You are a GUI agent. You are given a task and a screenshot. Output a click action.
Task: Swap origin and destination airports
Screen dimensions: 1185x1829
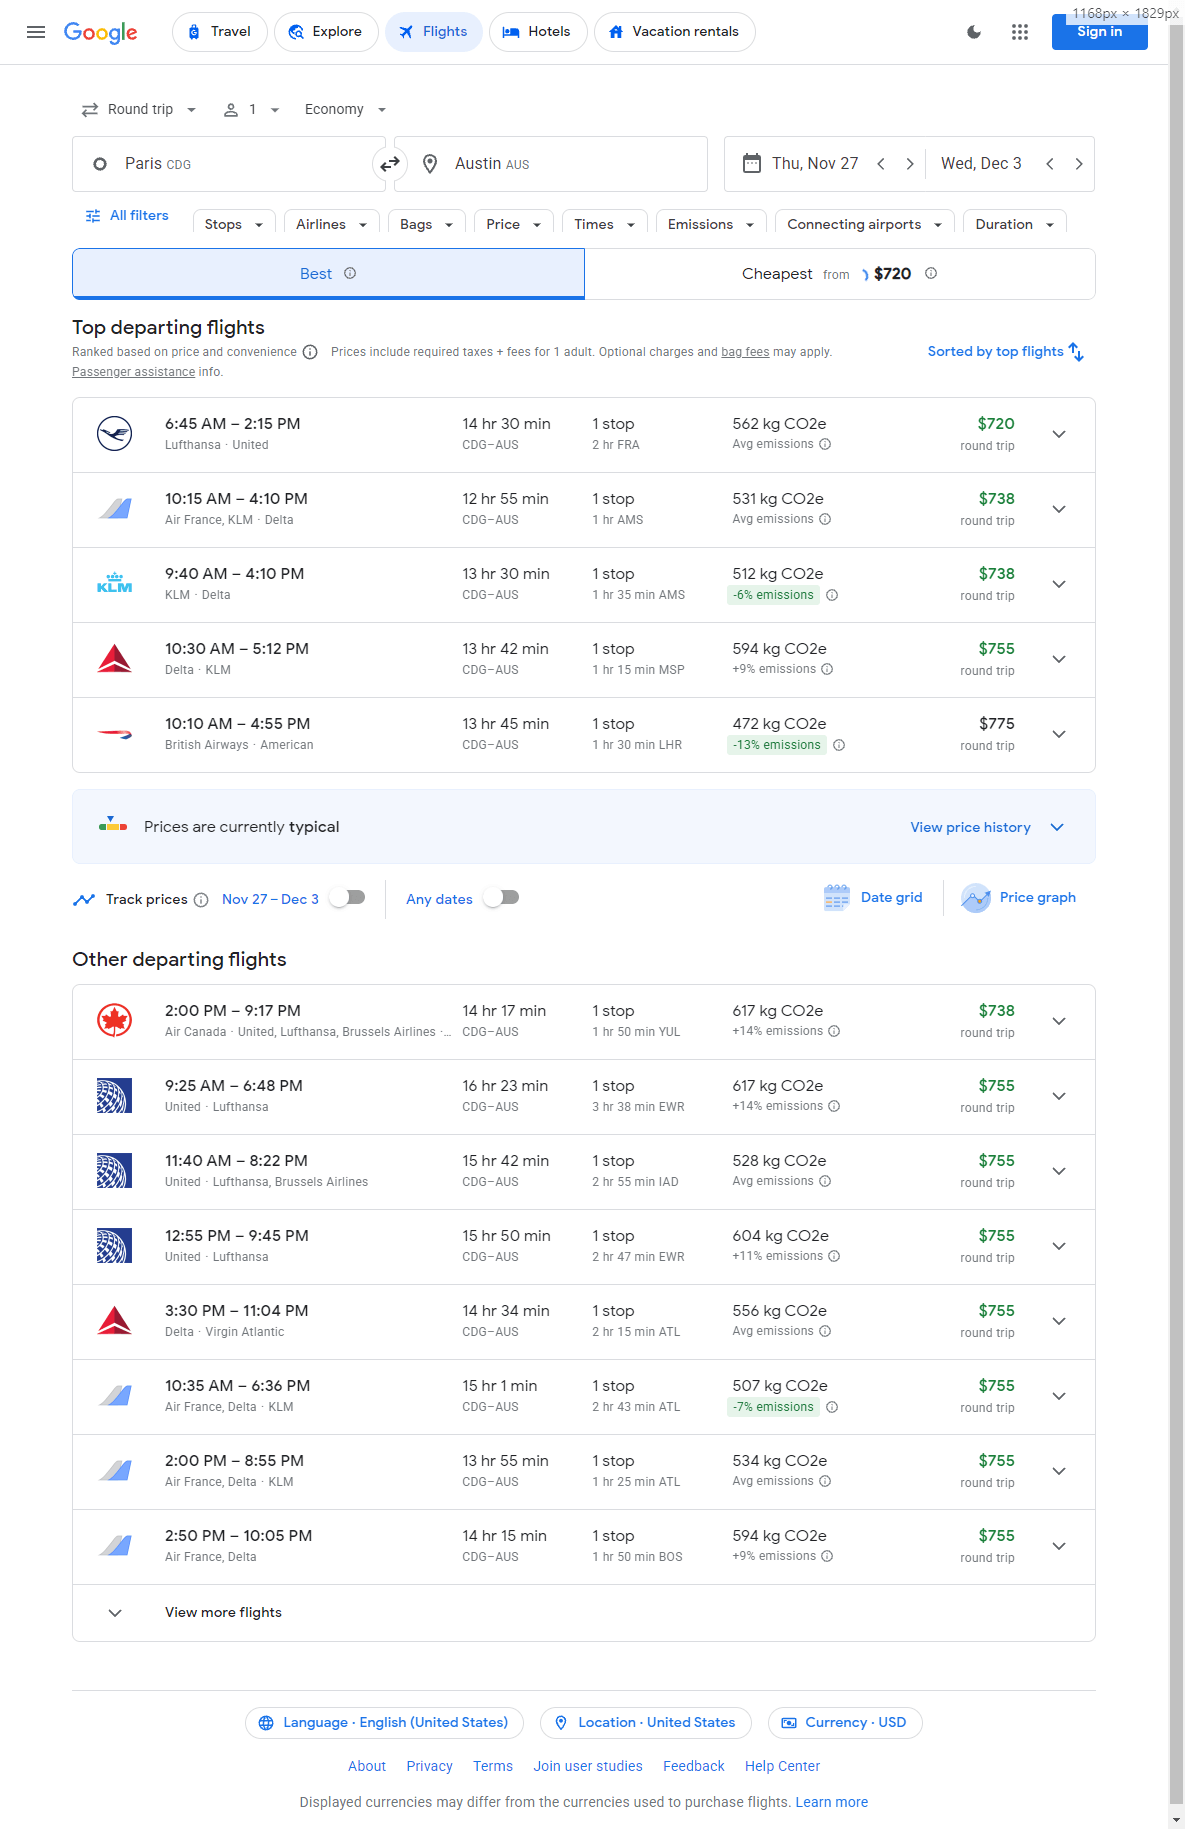click(390, 164)
